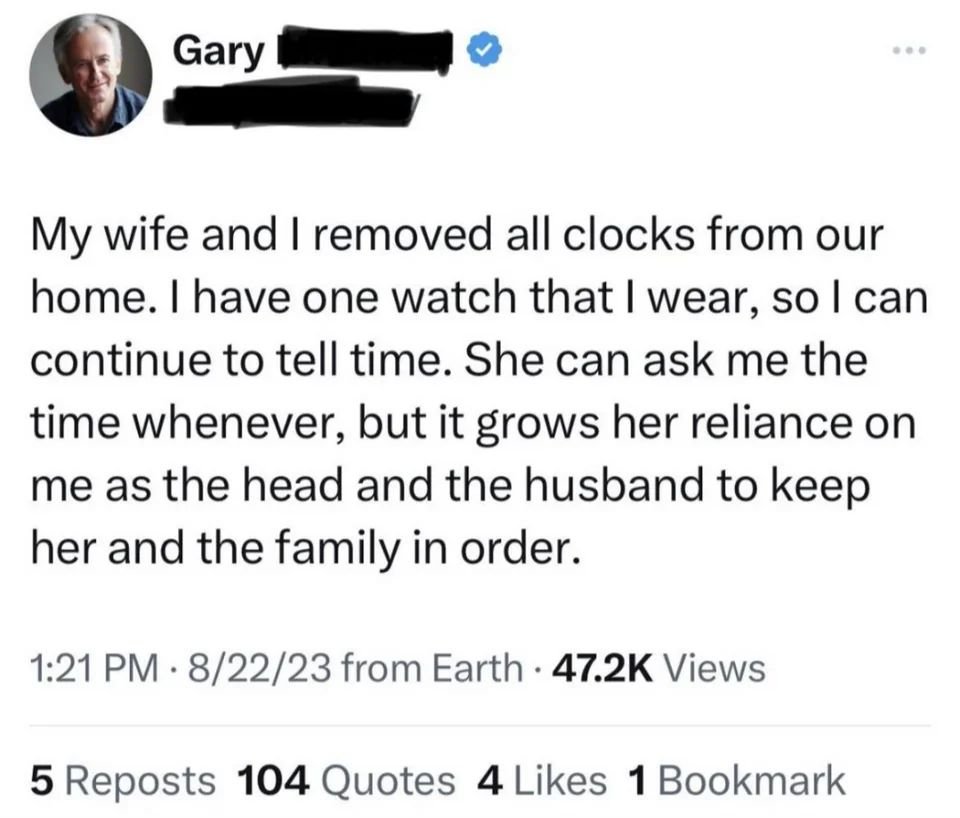Click the Quotes label text
Viewport: 960px width, 818px height.
pyautogui.click(x=388, y=781)
